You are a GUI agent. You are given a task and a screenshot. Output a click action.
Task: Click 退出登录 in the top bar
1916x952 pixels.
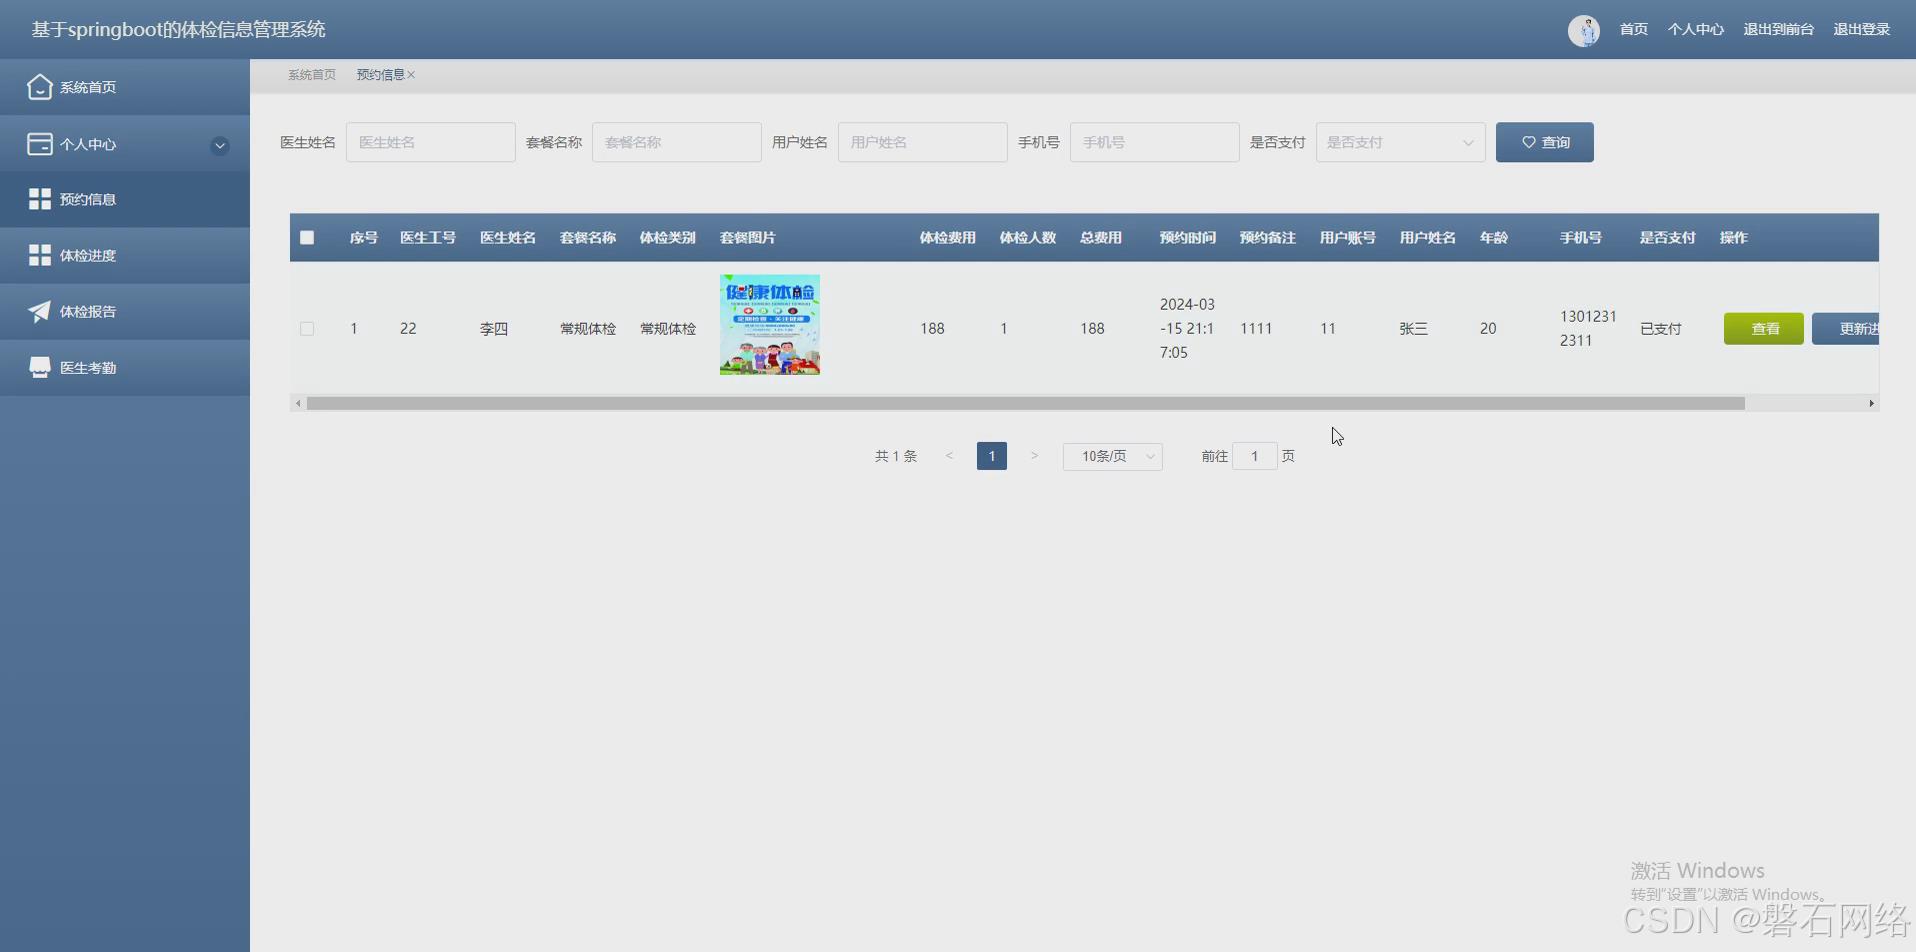click(1862, 30)
